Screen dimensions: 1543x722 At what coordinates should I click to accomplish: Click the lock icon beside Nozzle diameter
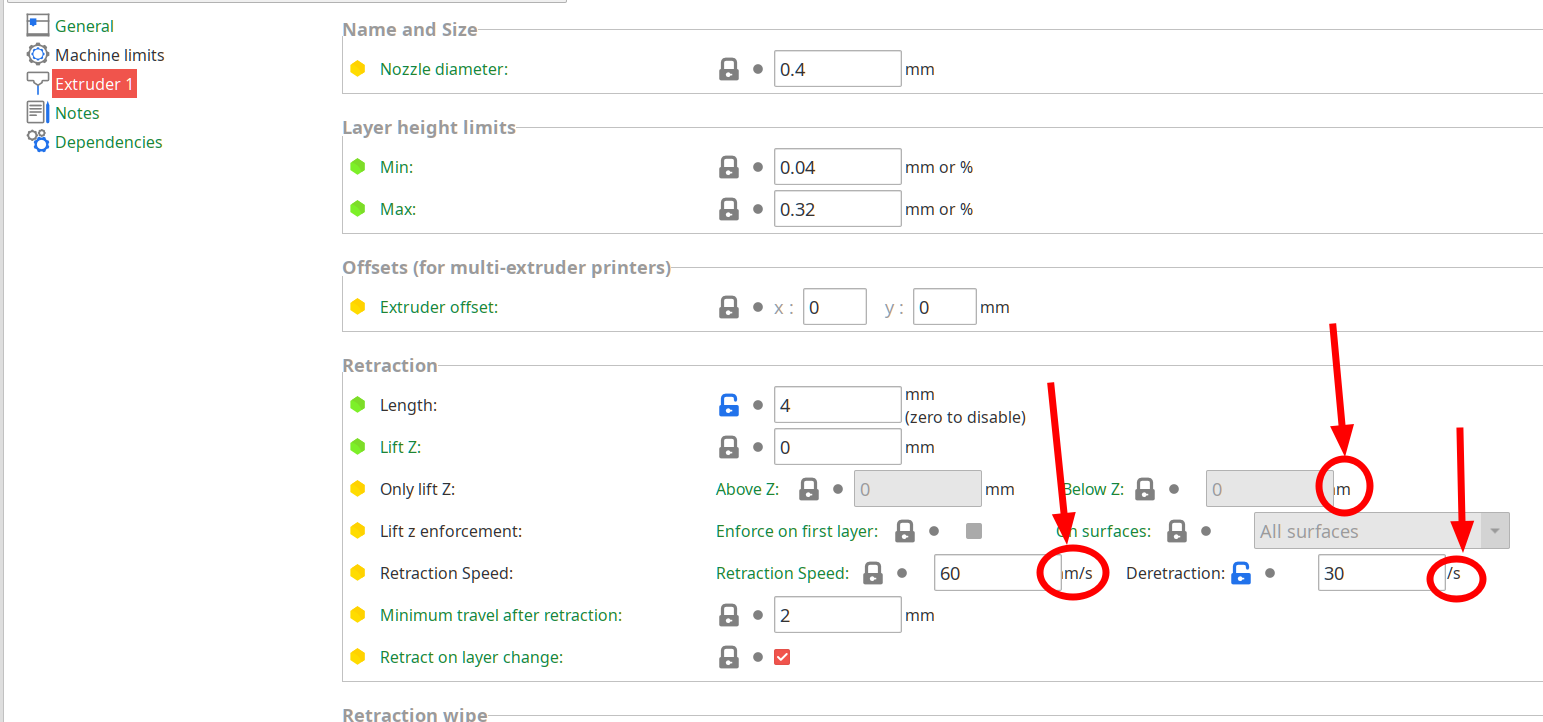click(729, 69)
